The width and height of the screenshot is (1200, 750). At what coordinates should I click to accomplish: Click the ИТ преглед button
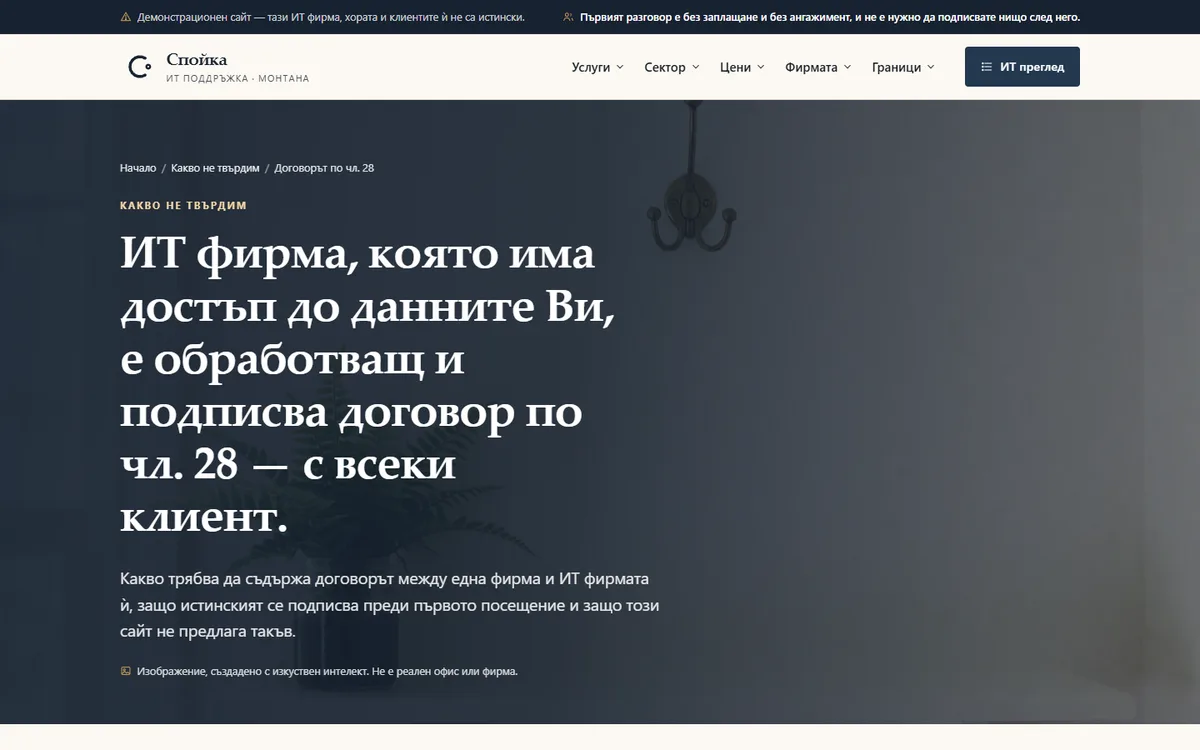point(1022,67)
